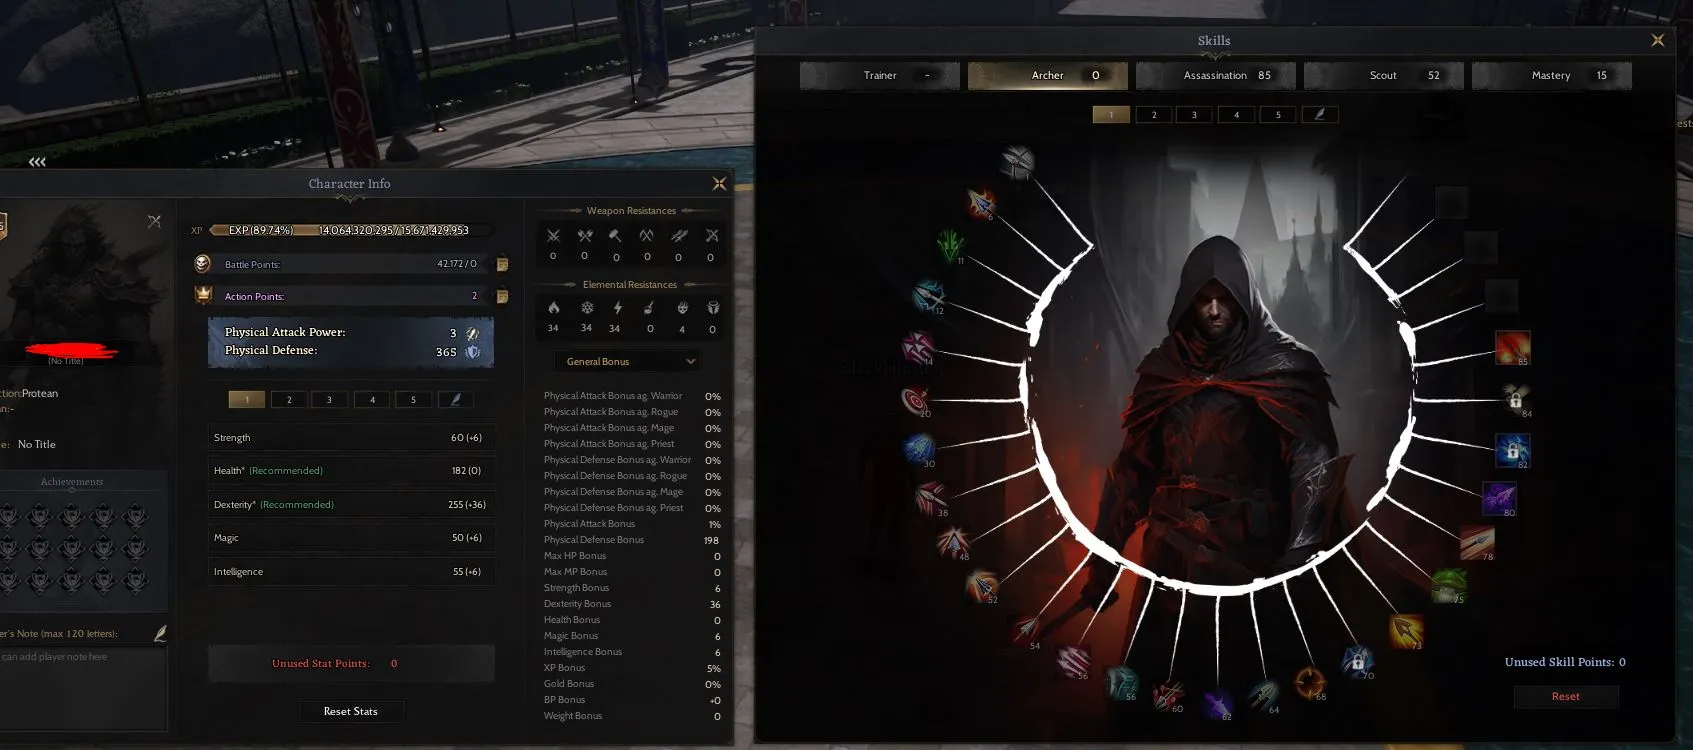Click the lightning resistance icon
This screenshot has width=1693, height=750.
617,308
